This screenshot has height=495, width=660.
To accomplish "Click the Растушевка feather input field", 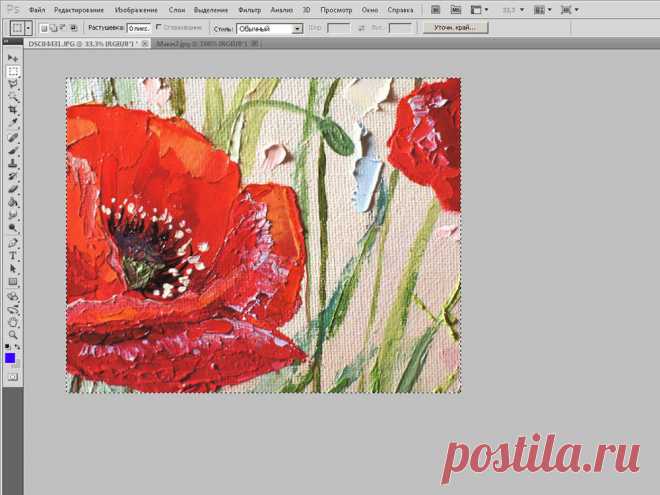I will point(138,29).
